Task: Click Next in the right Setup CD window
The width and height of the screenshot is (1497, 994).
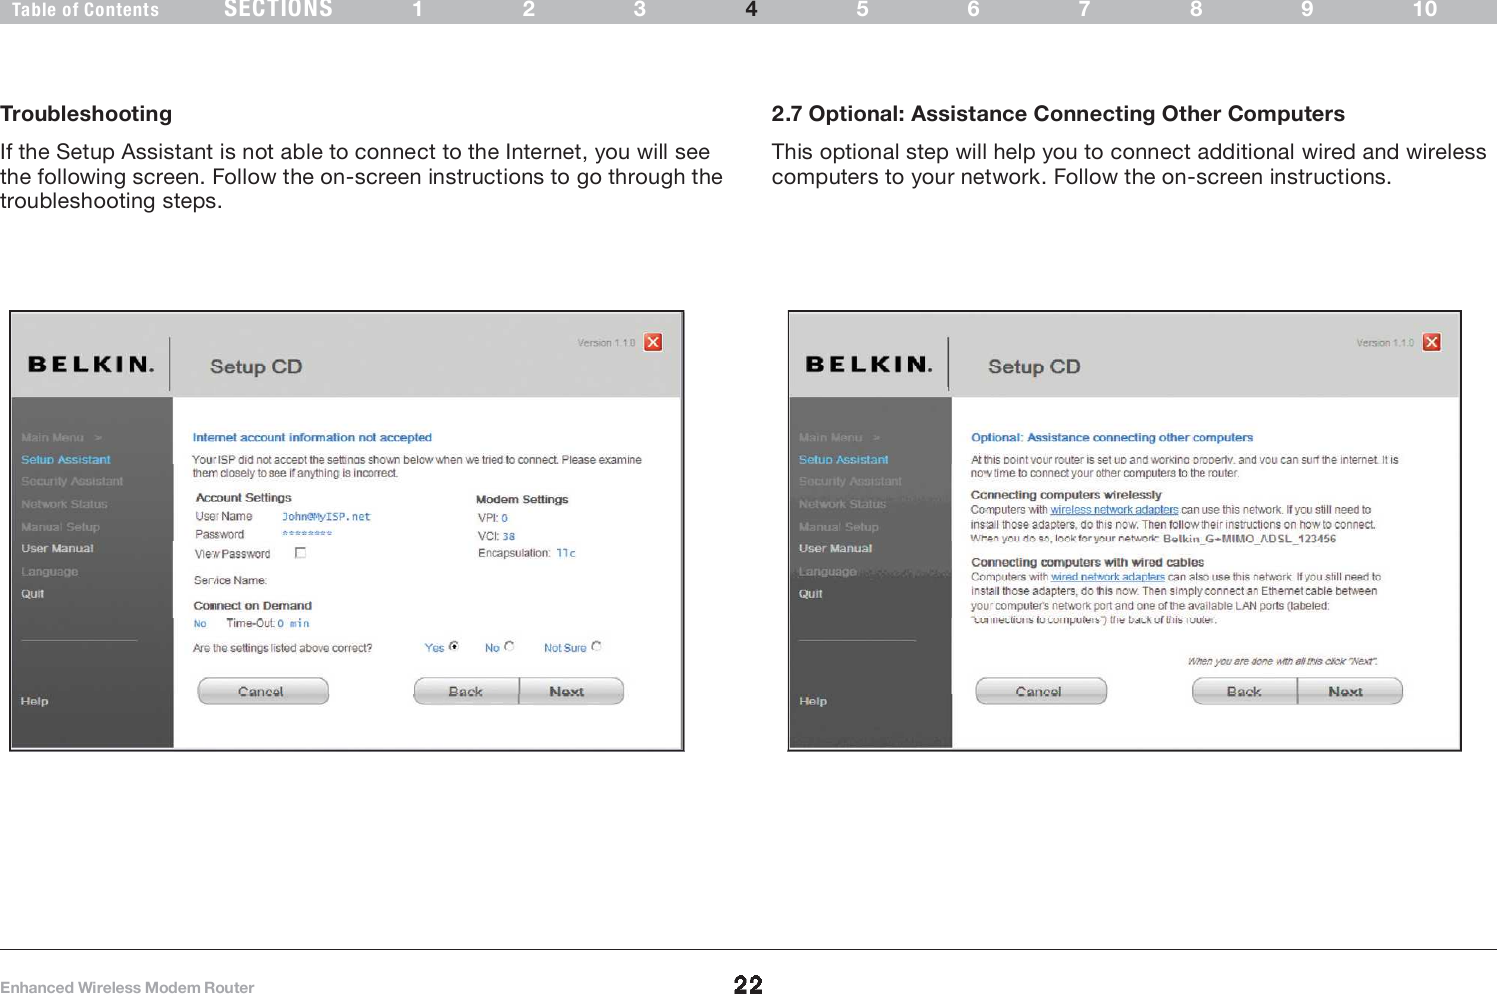Action: [1350, 691]
